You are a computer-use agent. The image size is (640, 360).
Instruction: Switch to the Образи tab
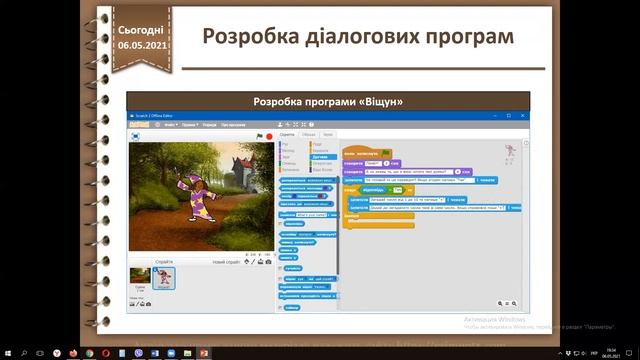pos(309,135)
